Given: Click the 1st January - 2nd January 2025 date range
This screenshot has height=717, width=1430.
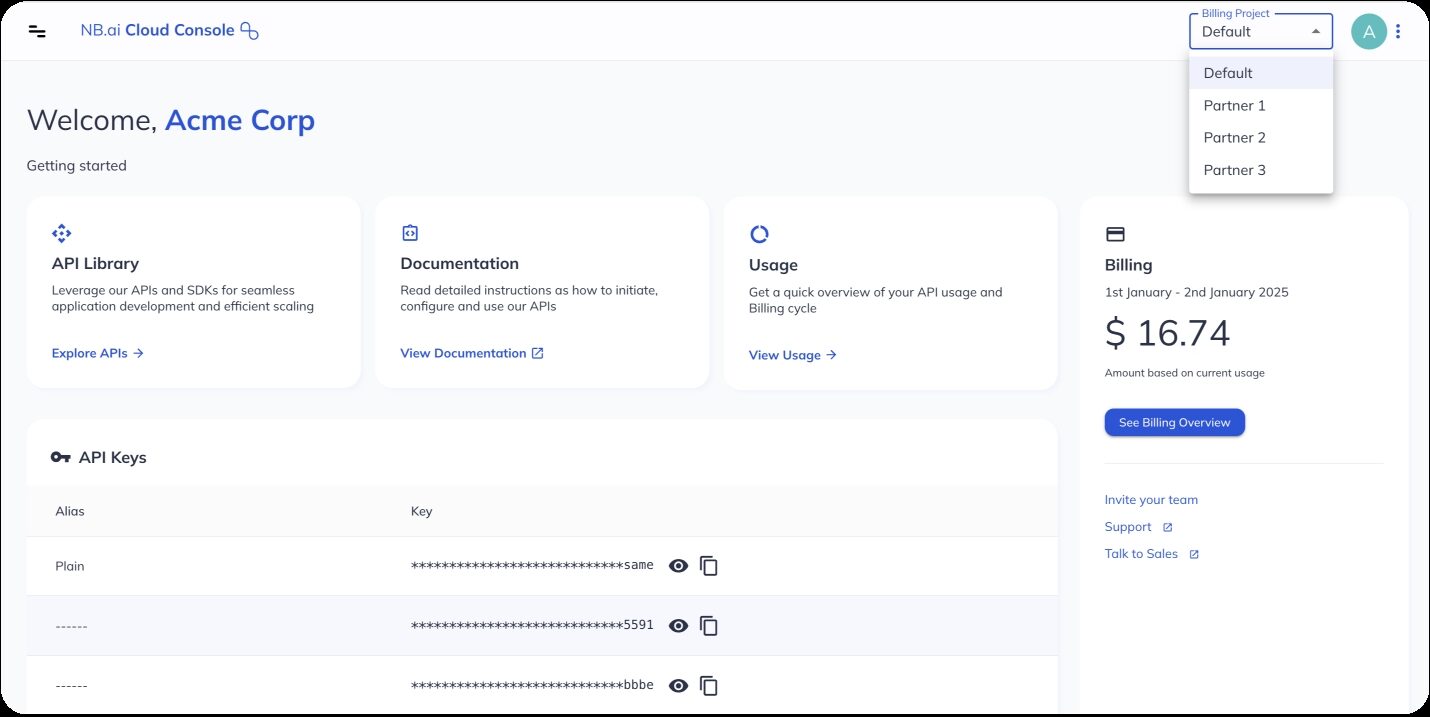Looking at the screenshot, I should click(1196, 293).
